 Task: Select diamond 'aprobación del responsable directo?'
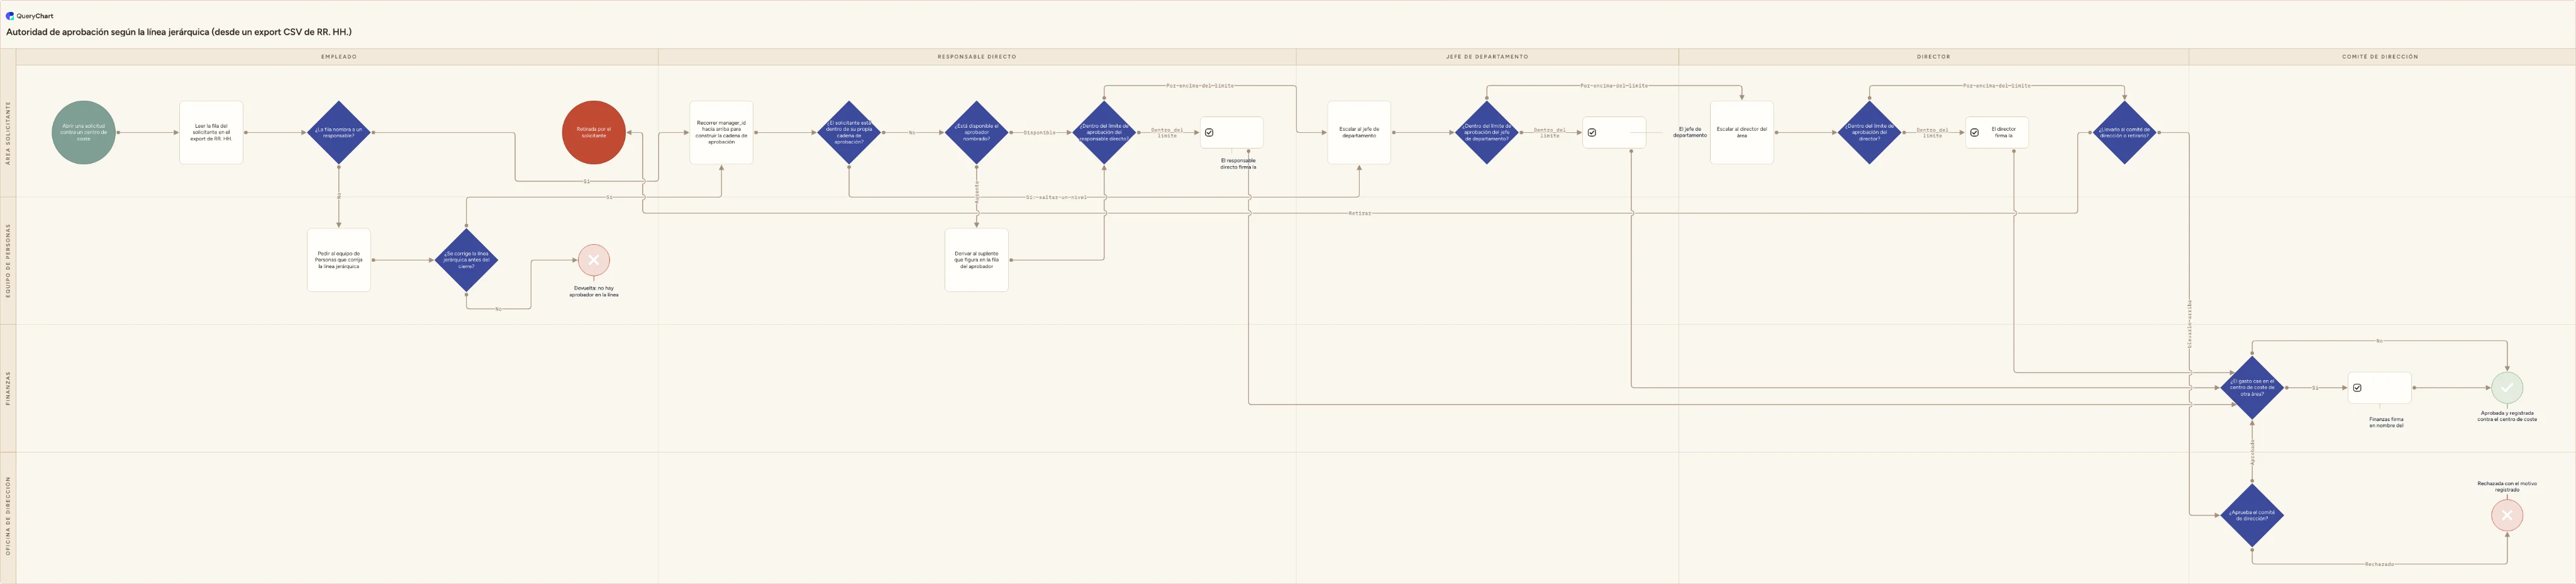1104,133
